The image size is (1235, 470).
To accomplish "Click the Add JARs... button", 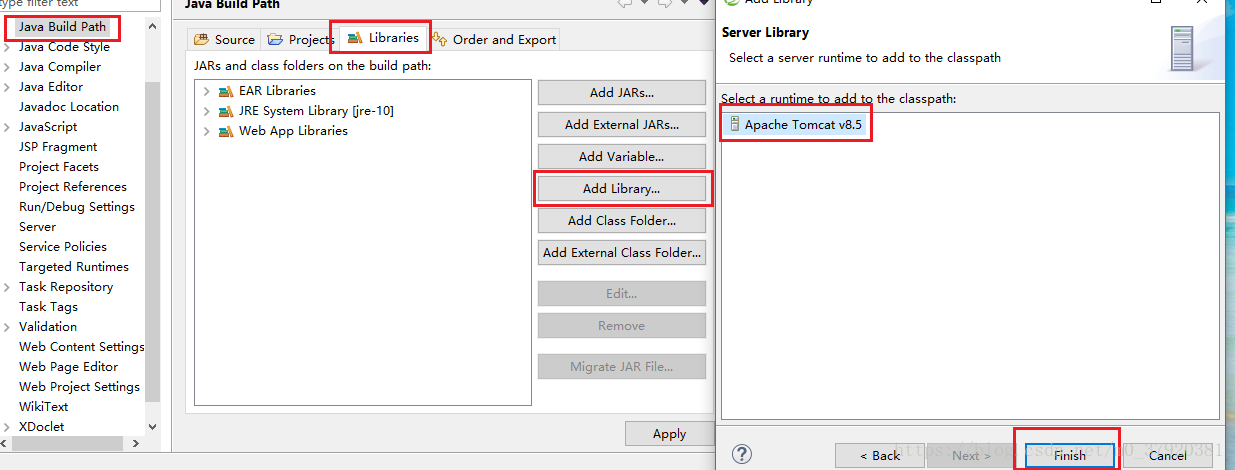I will point(621,93).
